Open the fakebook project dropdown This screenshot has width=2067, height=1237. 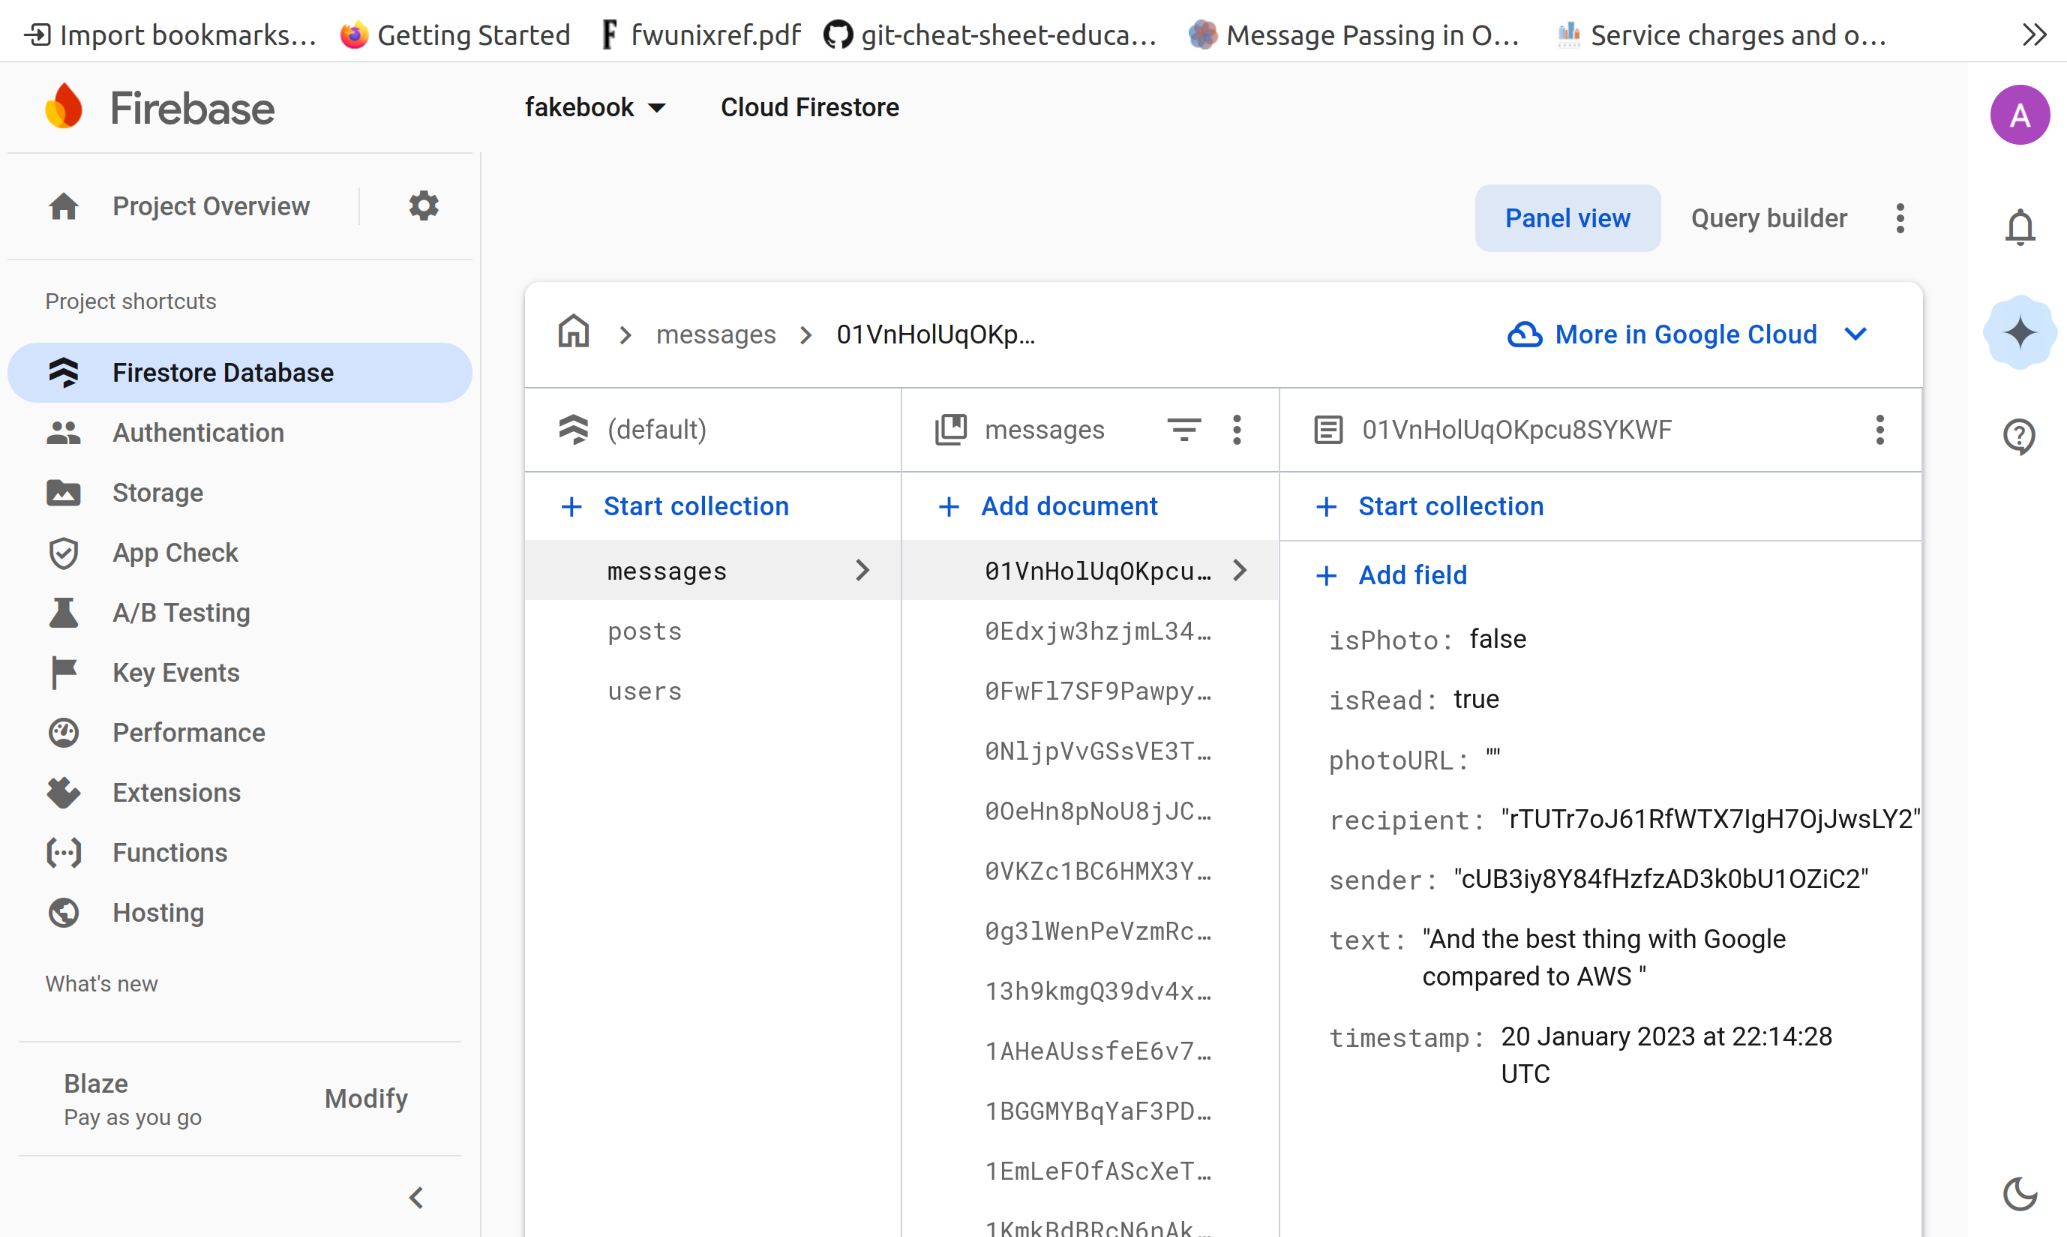point(596,107)
